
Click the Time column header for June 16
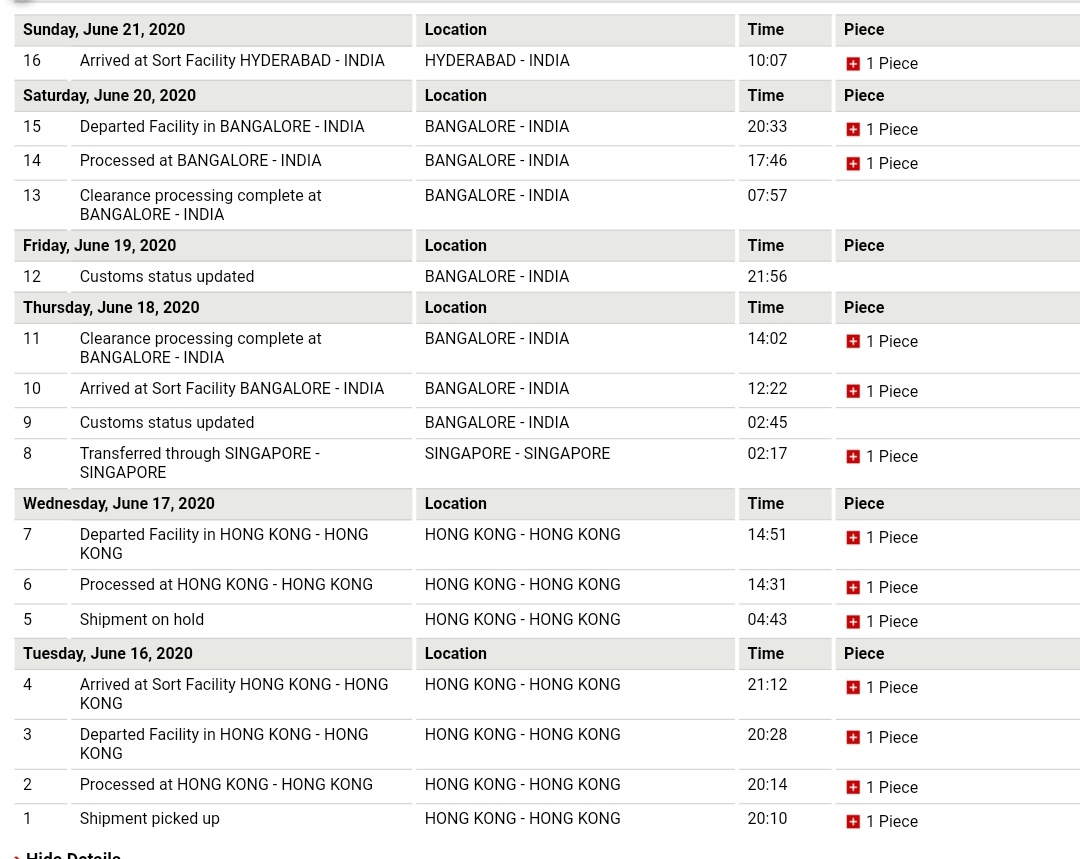pos(766,654)
